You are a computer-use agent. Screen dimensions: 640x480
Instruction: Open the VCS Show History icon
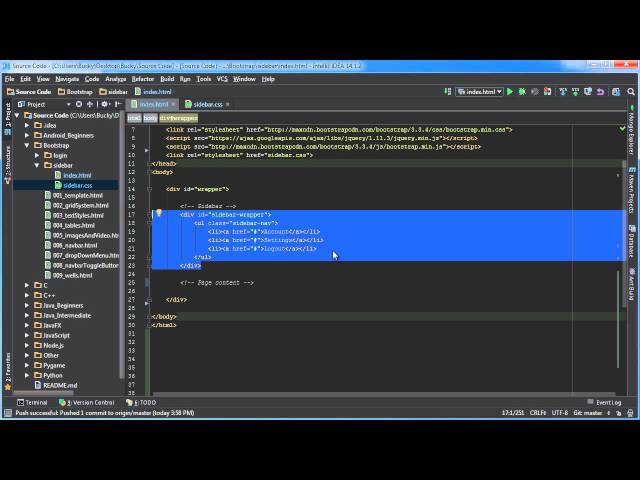[588, 92]
